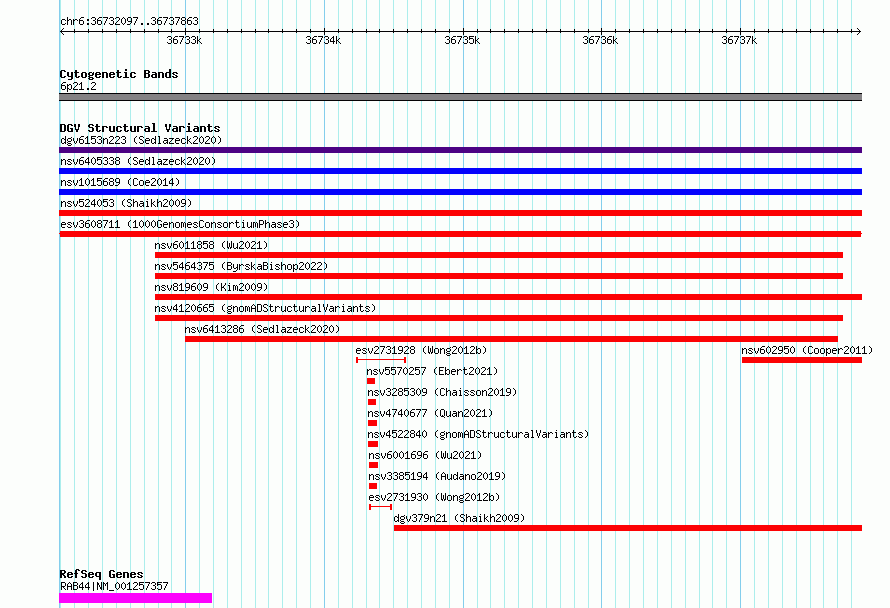Click the gray 6p21.2 cytogenetic band bar
Image resolution: width=890 pixels, height=608 pixels.
coord(460,97)
